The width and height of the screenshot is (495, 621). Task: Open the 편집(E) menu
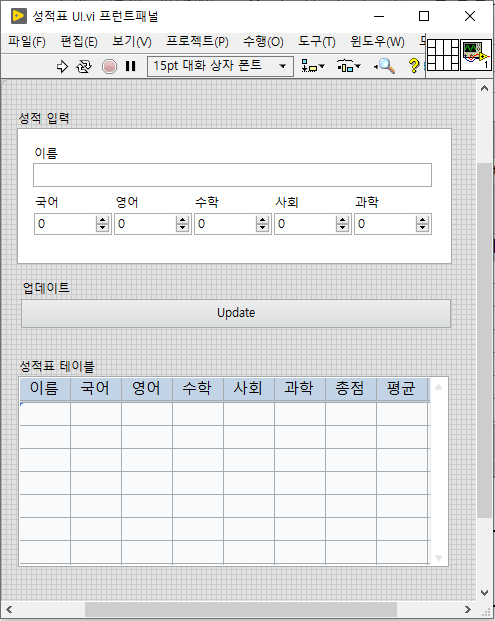[x=79, y=42]
